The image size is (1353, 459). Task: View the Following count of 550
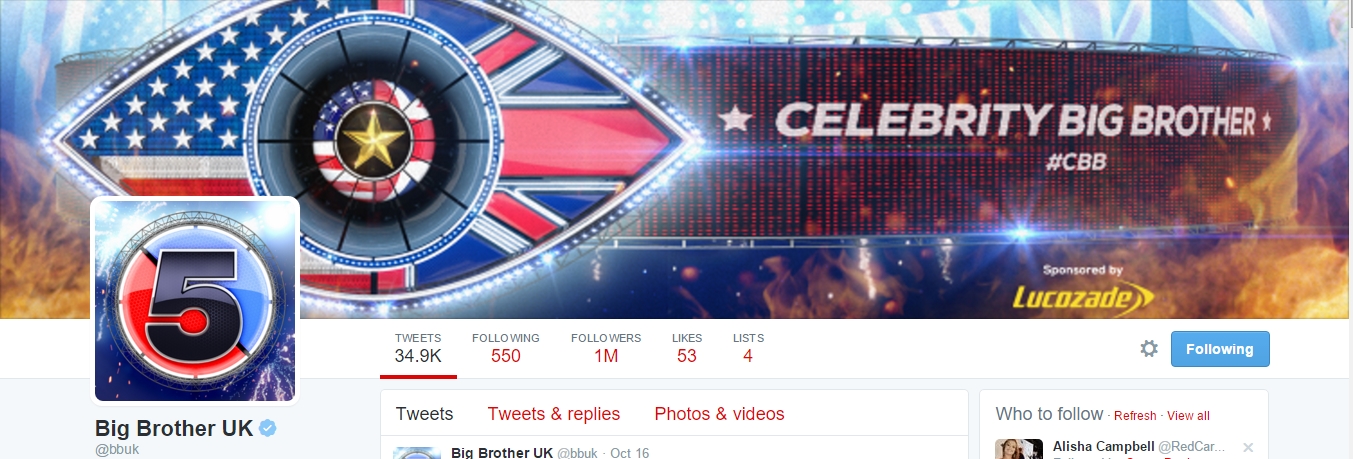click(506, 347)
